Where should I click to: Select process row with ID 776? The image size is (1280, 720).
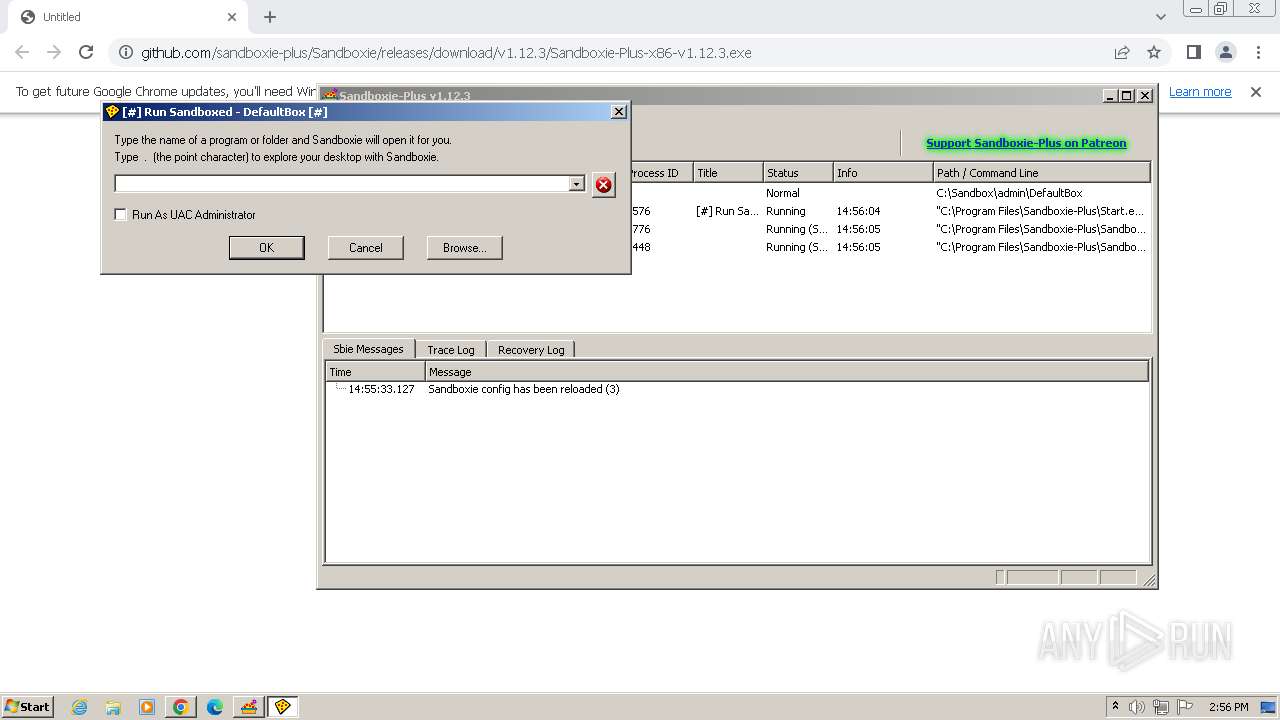(x=890, y=229)
